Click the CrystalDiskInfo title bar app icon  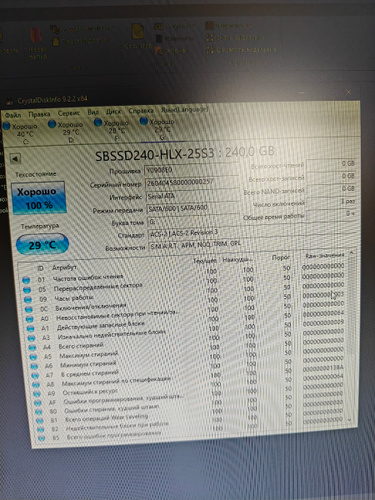pos(10,101)
